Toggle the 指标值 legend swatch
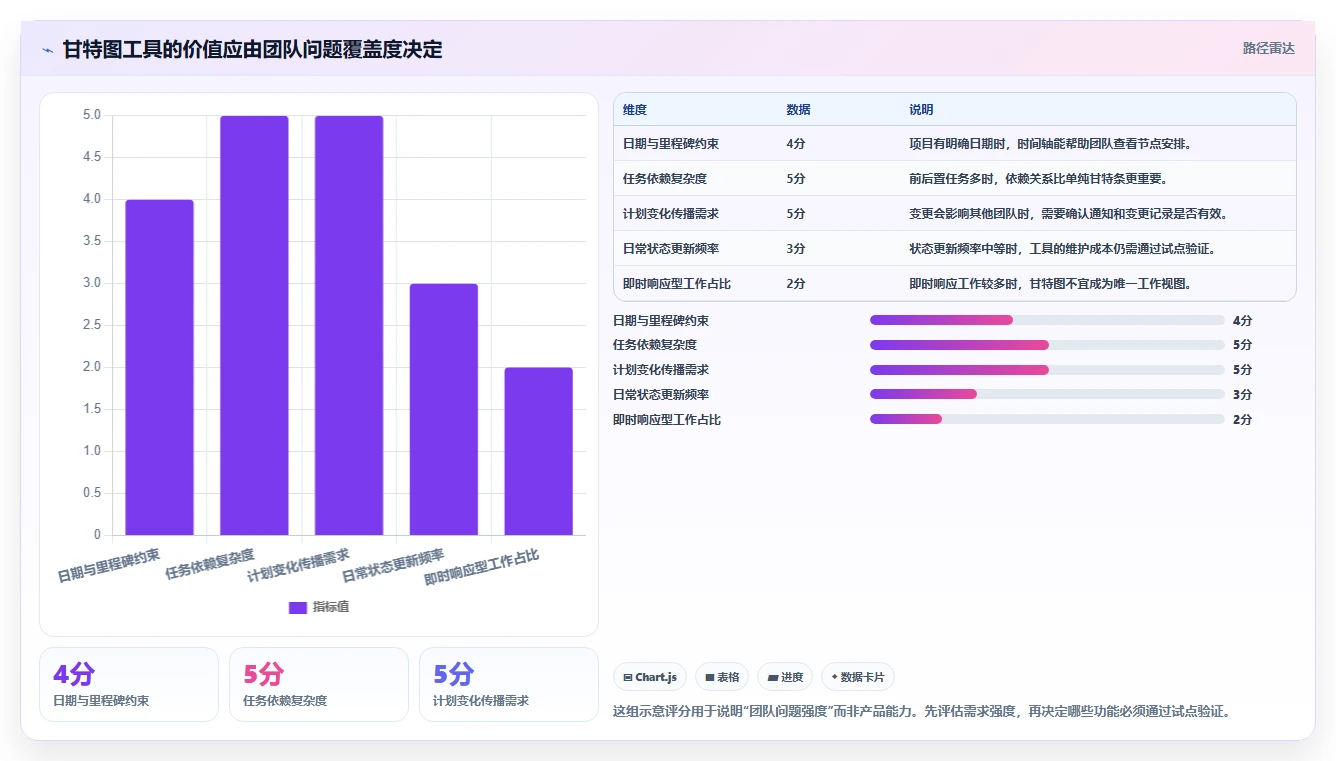1336x761 pixels. tap(298, 607)
